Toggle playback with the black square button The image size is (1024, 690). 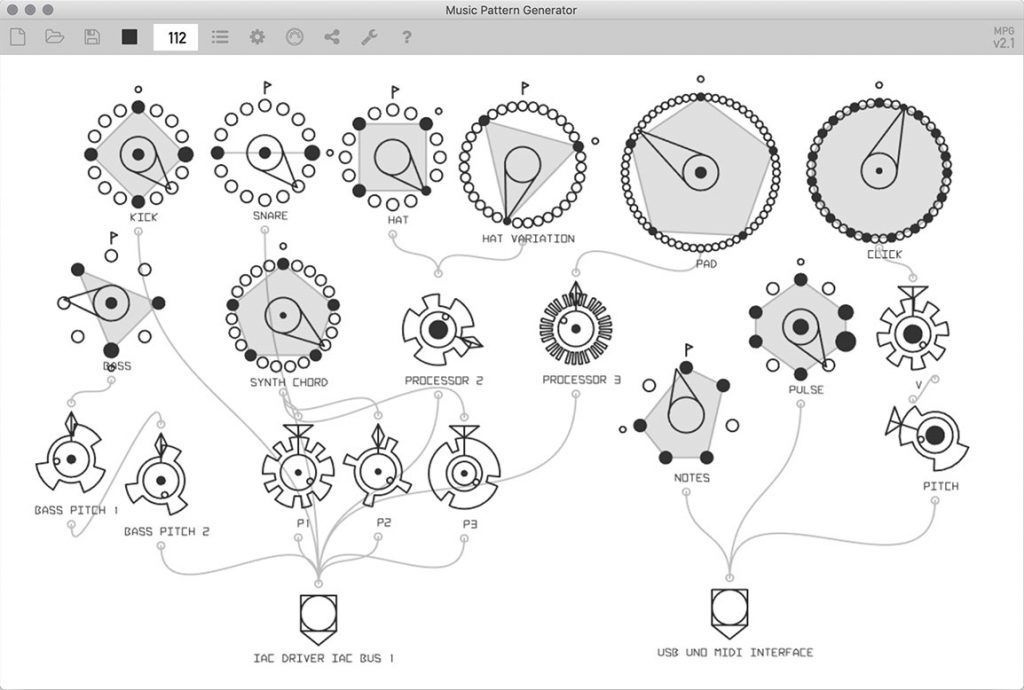[131, 36]
